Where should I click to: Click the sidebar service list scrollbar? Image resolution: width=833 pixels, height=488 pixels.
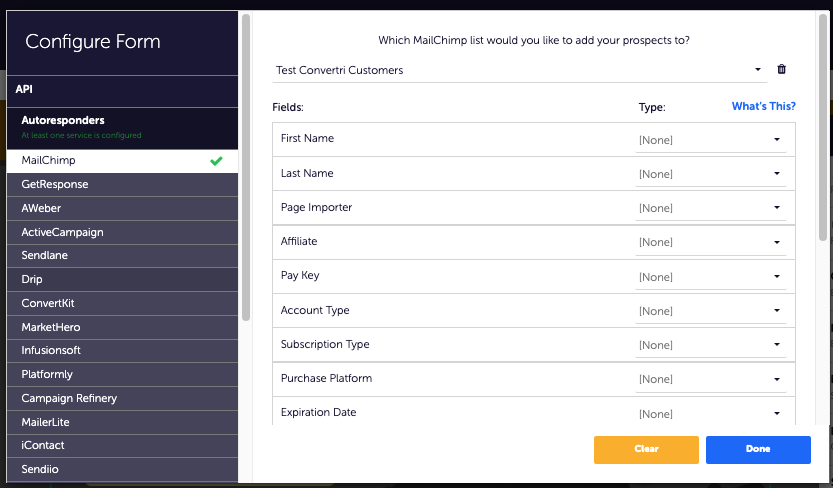coord(245,168)
